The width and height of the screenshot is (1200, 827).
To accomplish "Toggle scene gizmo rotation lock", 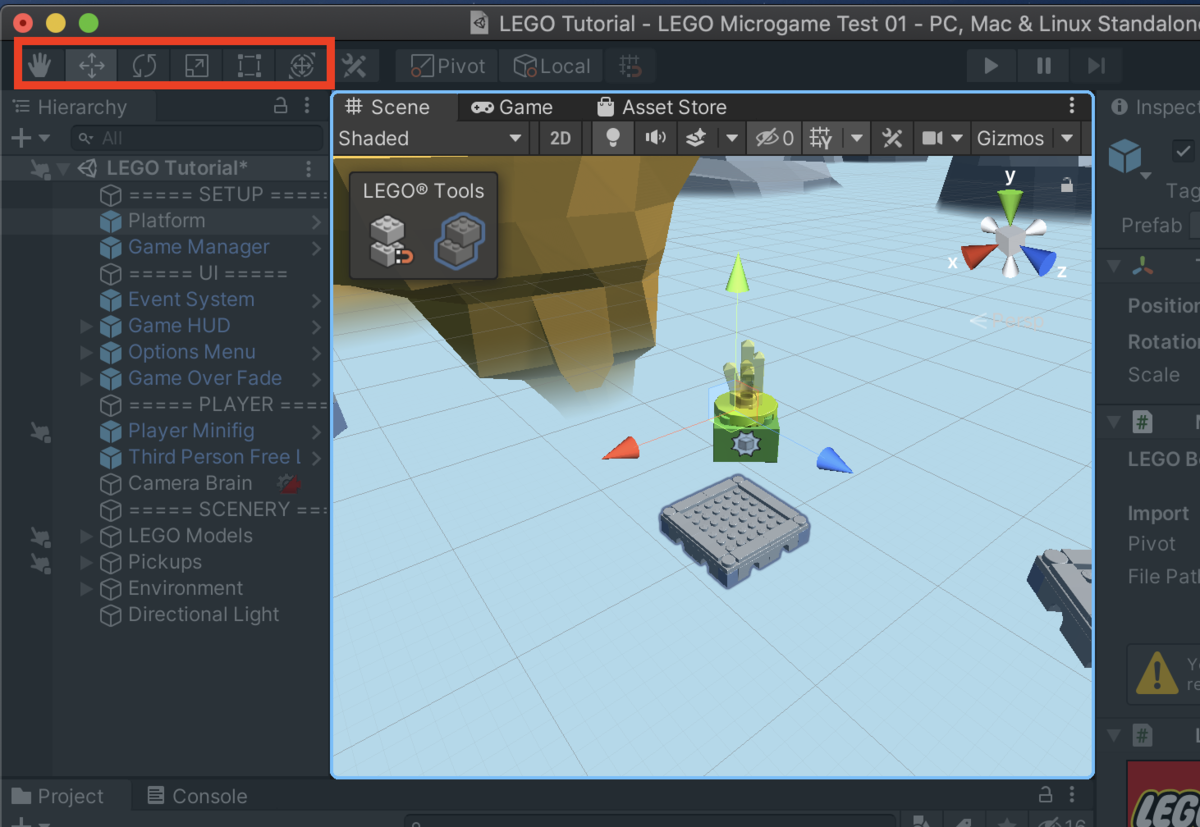I will coord(1067,185).
